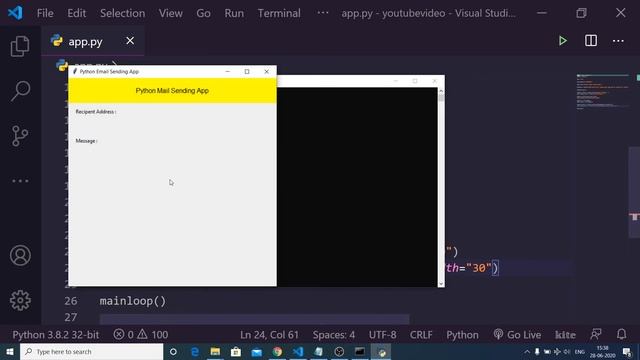
Task: Switch to Python app taskbar icon
Action: tap(381, 351)
